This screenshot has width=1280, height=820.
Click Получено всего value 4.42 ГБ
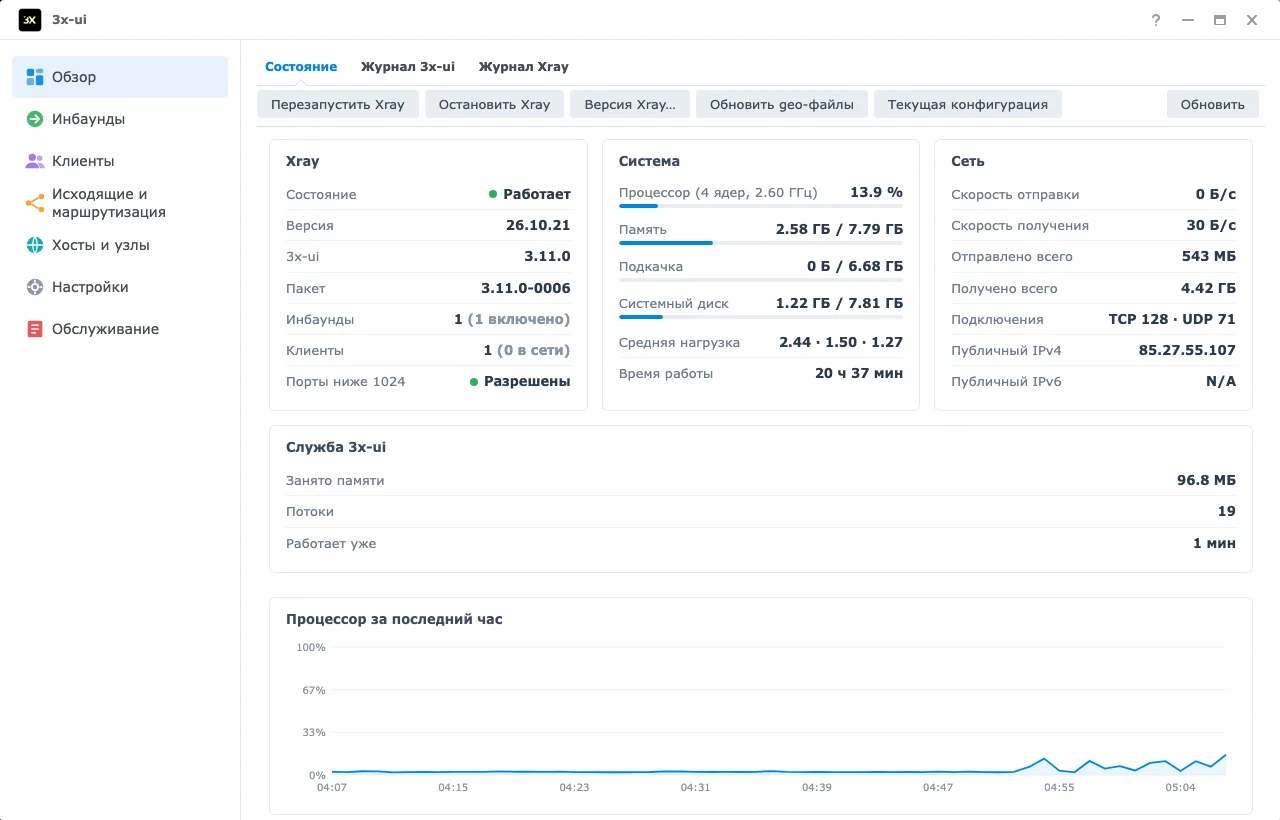point(1208,288)
